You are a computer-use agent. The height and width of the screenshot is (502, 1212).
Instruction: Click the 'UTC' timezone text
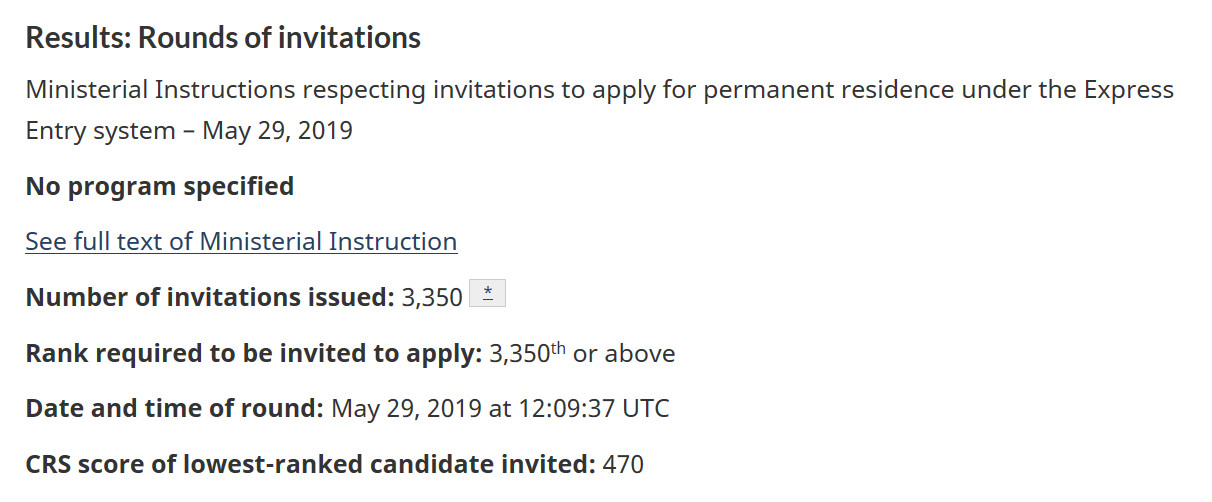644,408
